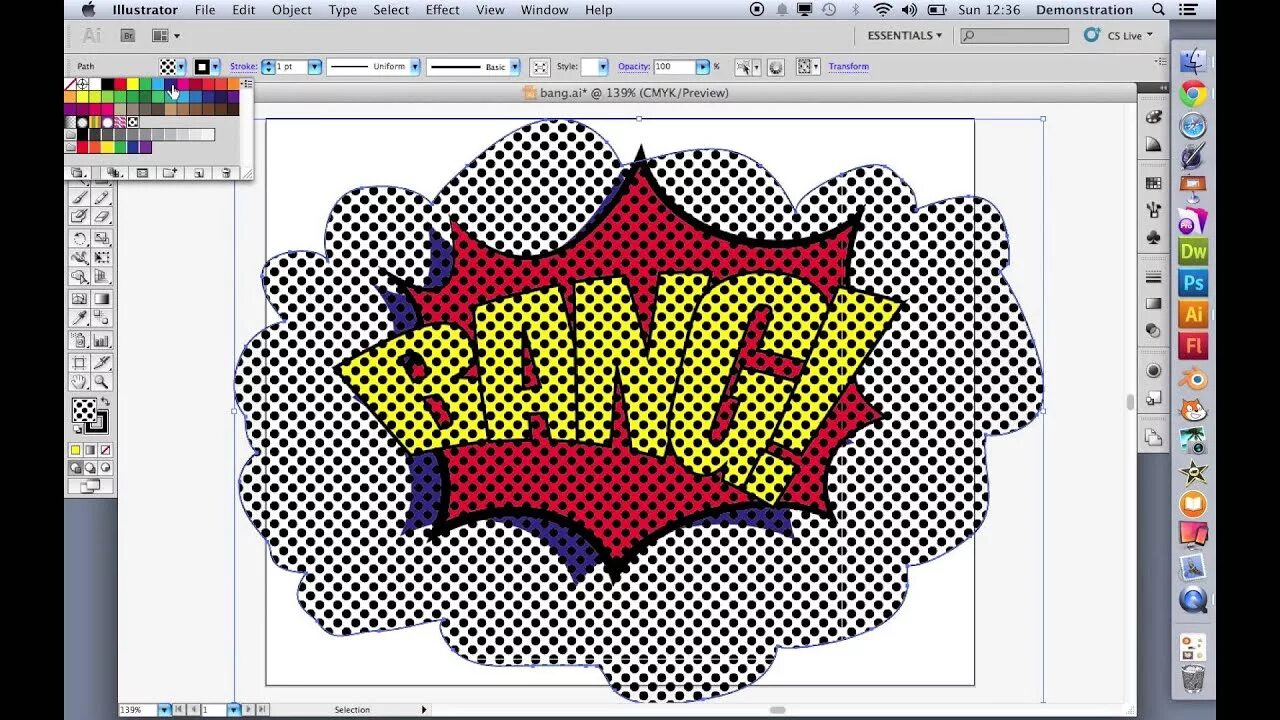1280x720 pixels.
Task: Click the Stroke panel link
Action: tap(243, 66)
